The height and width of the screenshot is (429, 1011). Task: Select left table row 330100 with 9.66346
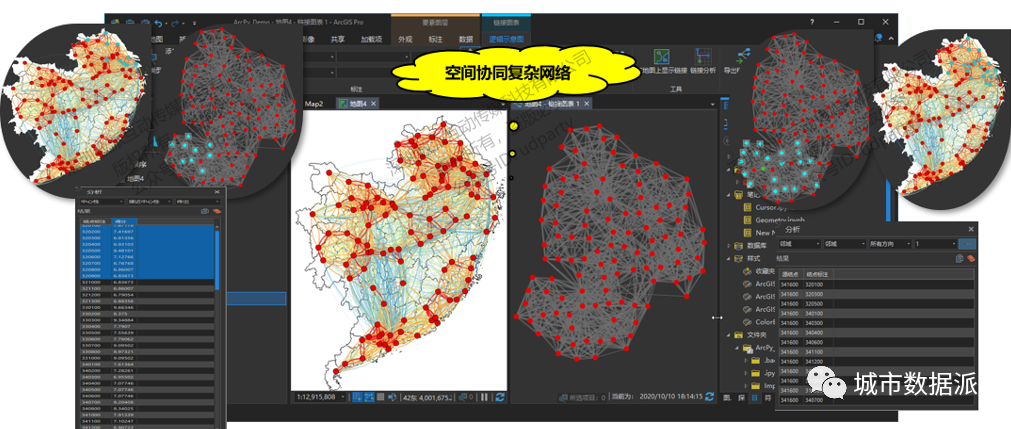point(146,308)
